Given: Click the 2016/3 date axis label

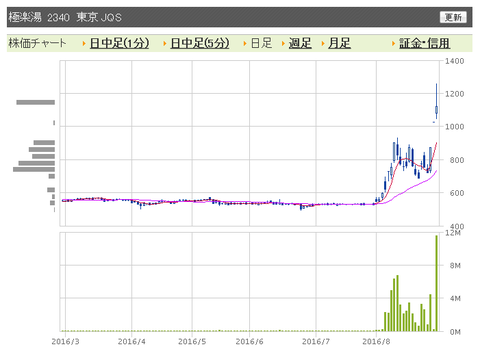Looking at the screenshot, I should (65, 342).
